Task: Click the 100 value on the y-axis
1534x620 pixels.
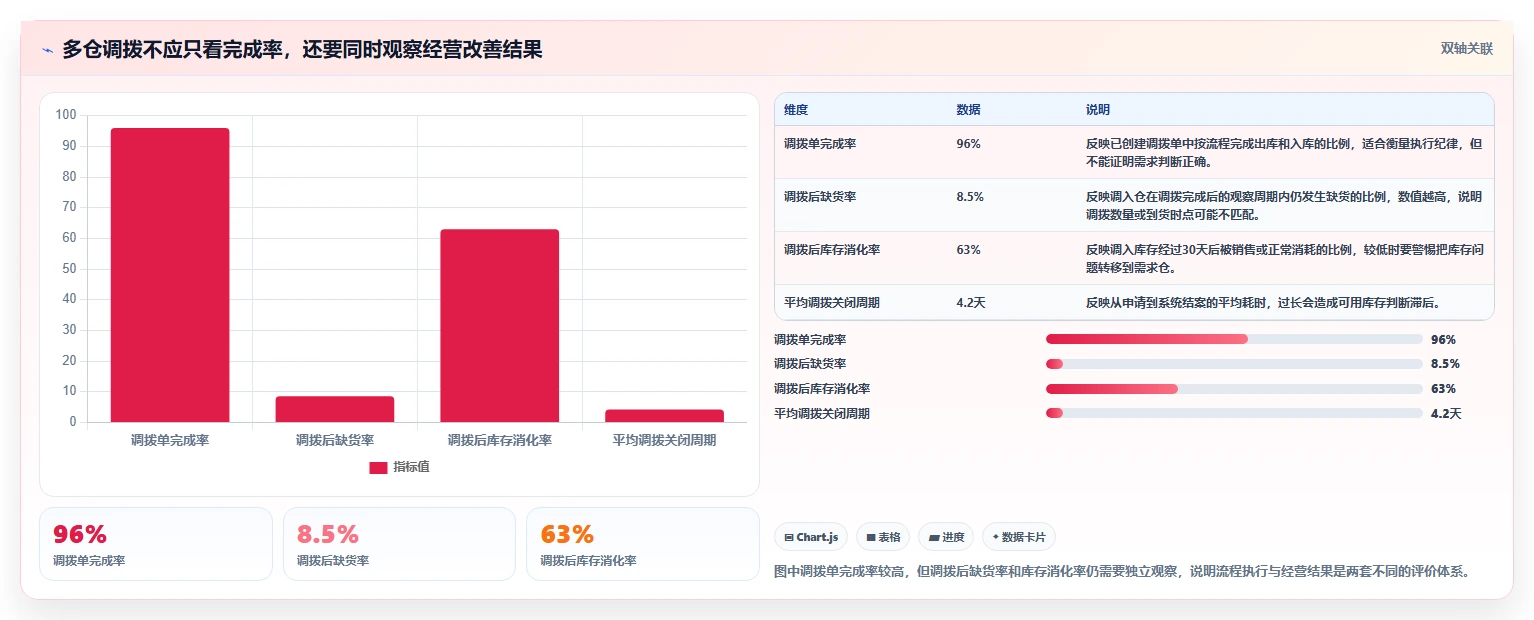Action: pyautogui.click(x=66, y=115)
